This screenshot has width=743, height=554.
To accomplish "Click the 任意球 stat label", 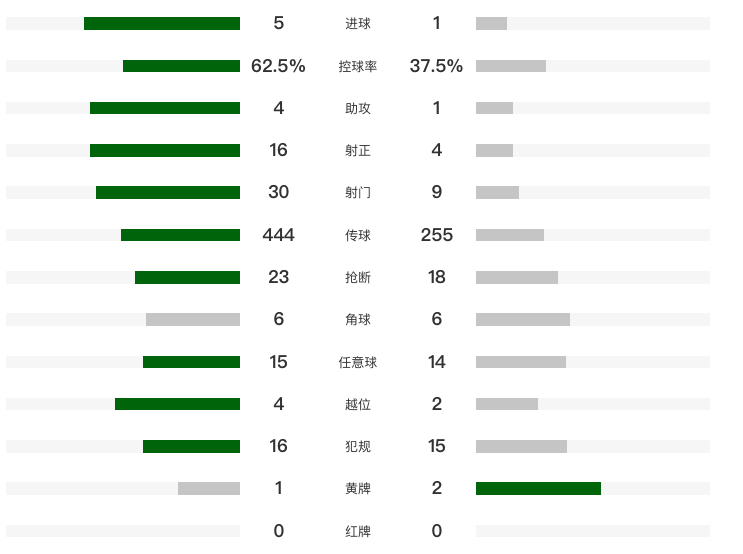I will 357,362.
